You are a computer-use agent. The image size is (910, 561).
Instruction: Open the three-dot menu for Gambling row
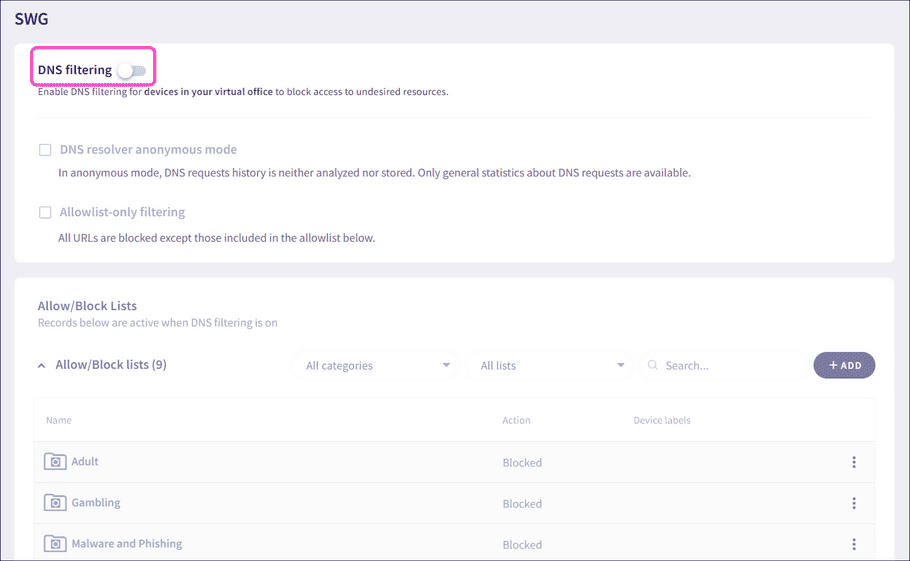(854, 503)
